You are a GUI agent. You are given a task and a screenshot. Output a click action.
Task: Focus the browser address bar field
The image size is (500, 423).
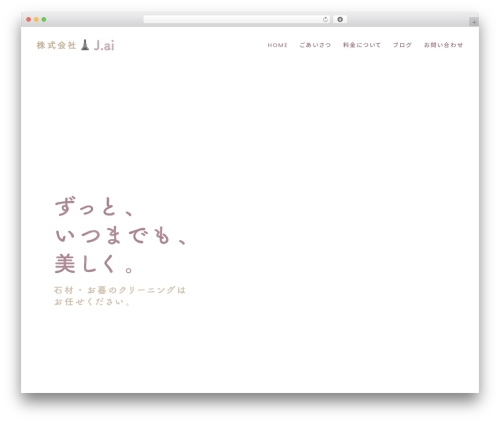pyautogui.click(x=236, y=20)
